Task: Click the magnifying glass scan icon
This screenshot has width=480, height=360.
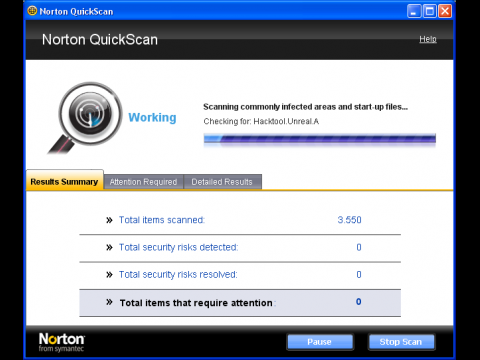Action: pyautogui.click(x=85, y=118)
